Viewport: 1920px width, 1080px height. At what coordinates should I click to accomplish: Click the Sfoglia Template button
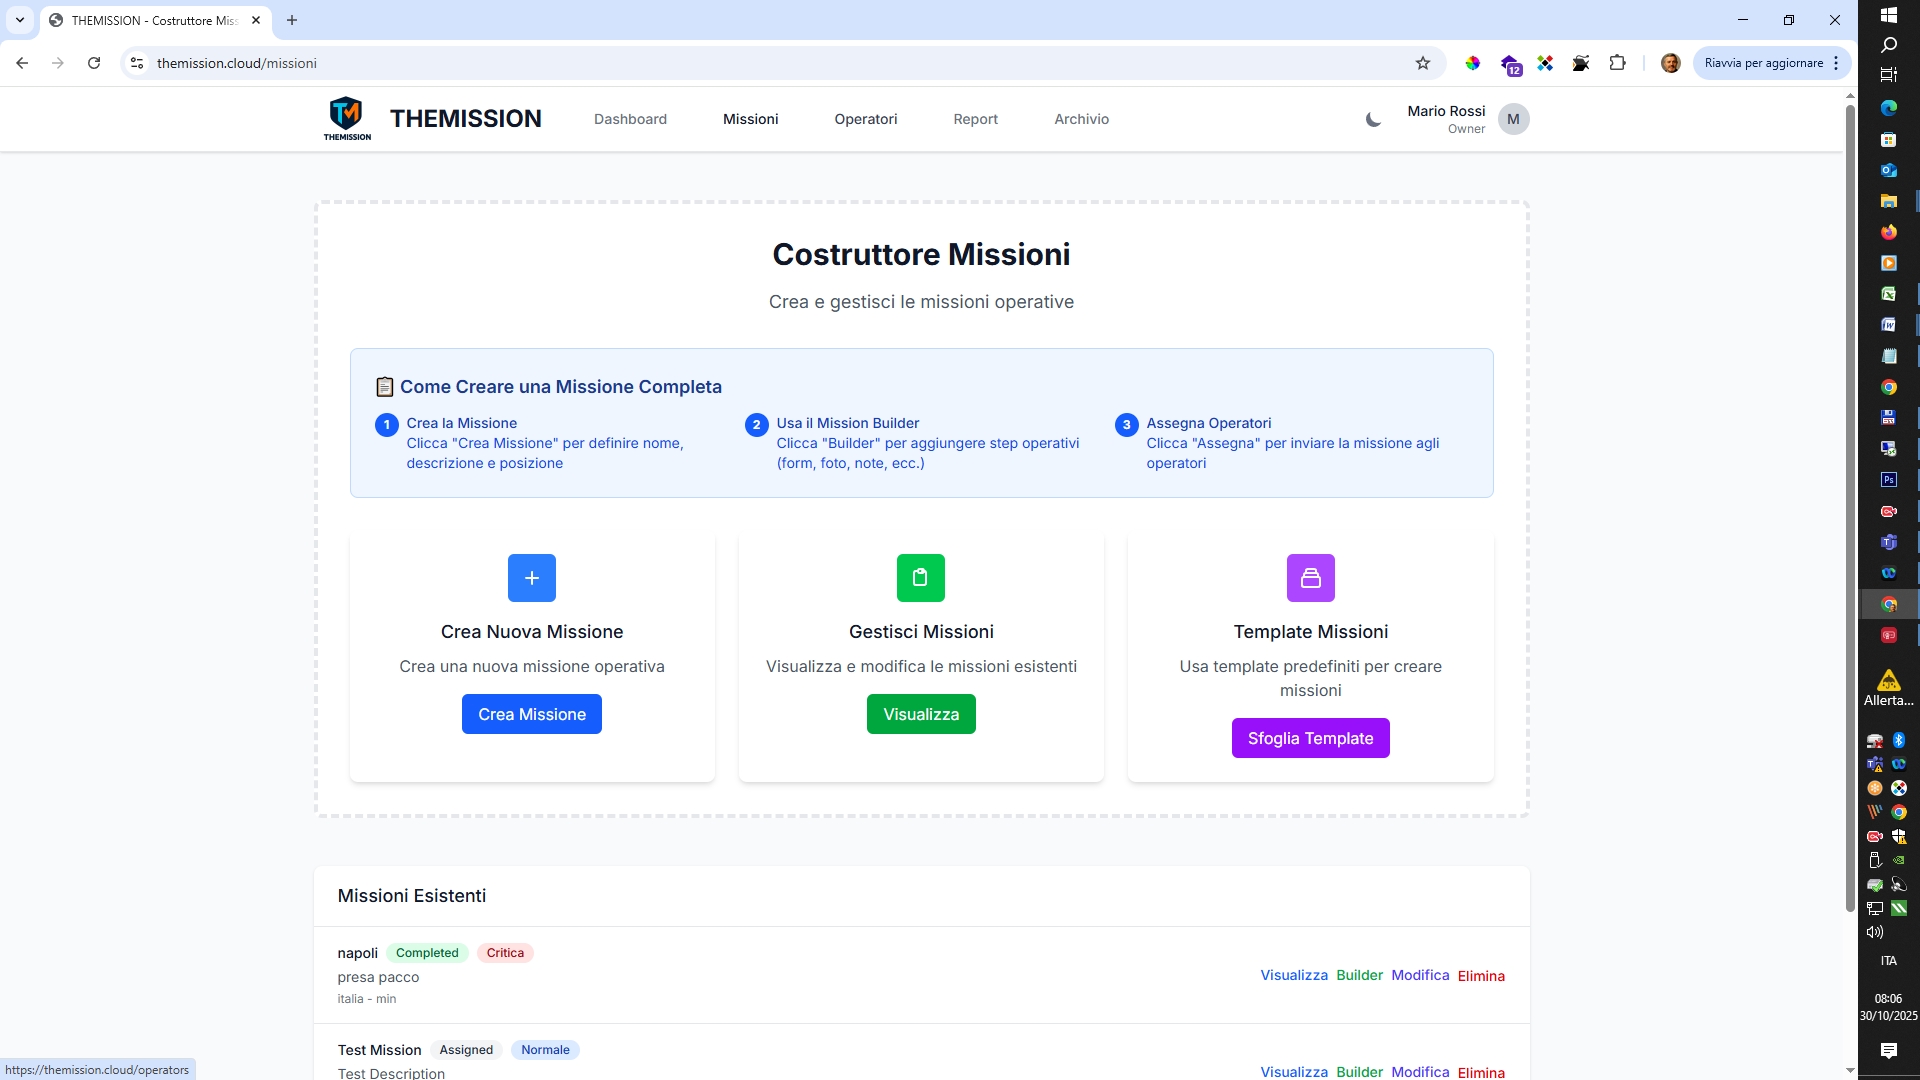tap(1310, 738)
